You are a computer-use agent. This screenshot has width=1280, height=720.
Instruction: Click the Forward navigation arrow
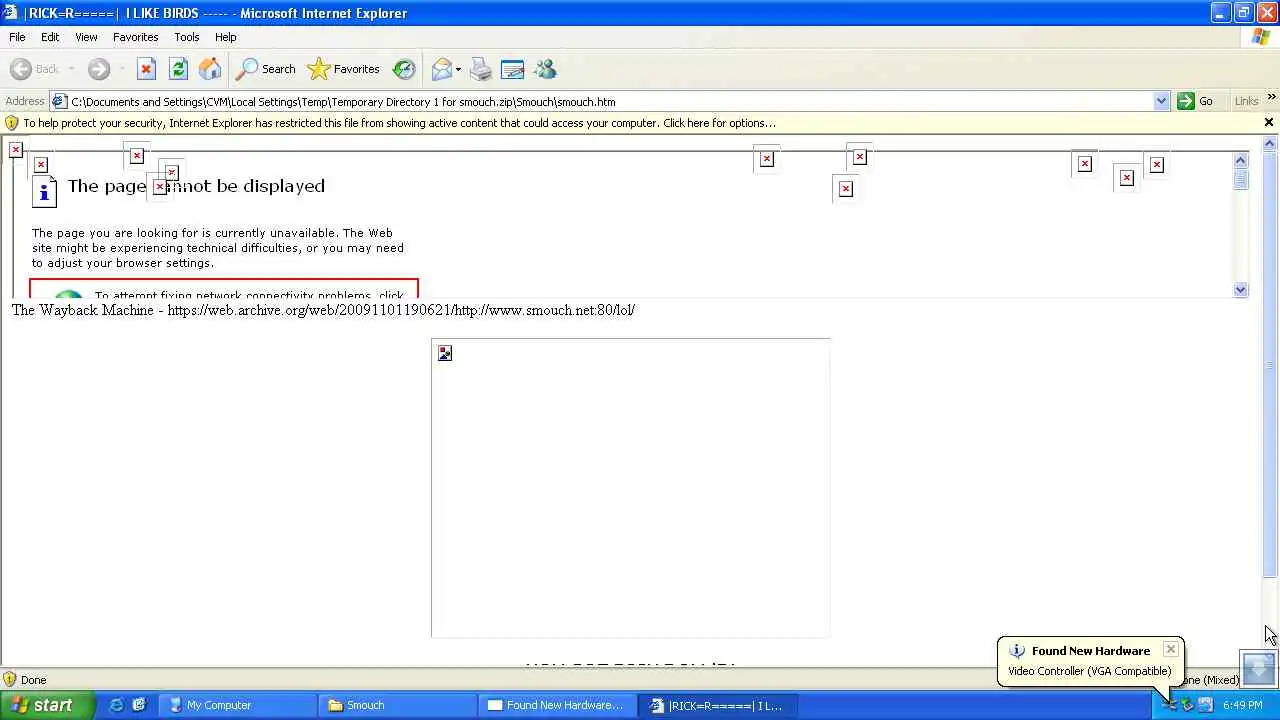(x=98, y=69)
